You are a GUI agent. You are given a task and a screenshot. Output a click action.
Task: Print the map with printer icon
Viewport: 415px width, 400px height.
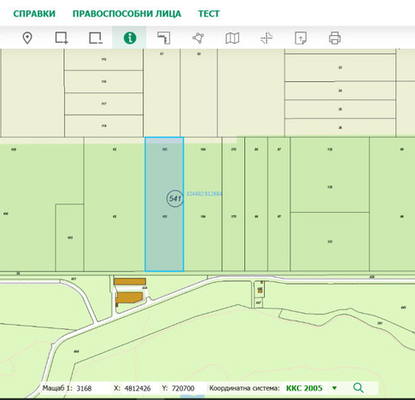[335, 38]
